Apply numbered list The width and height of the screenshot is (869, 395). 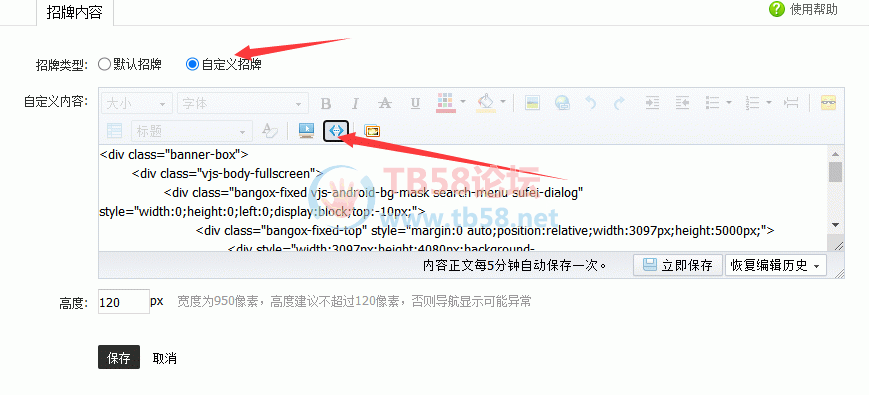coord(753,103)
